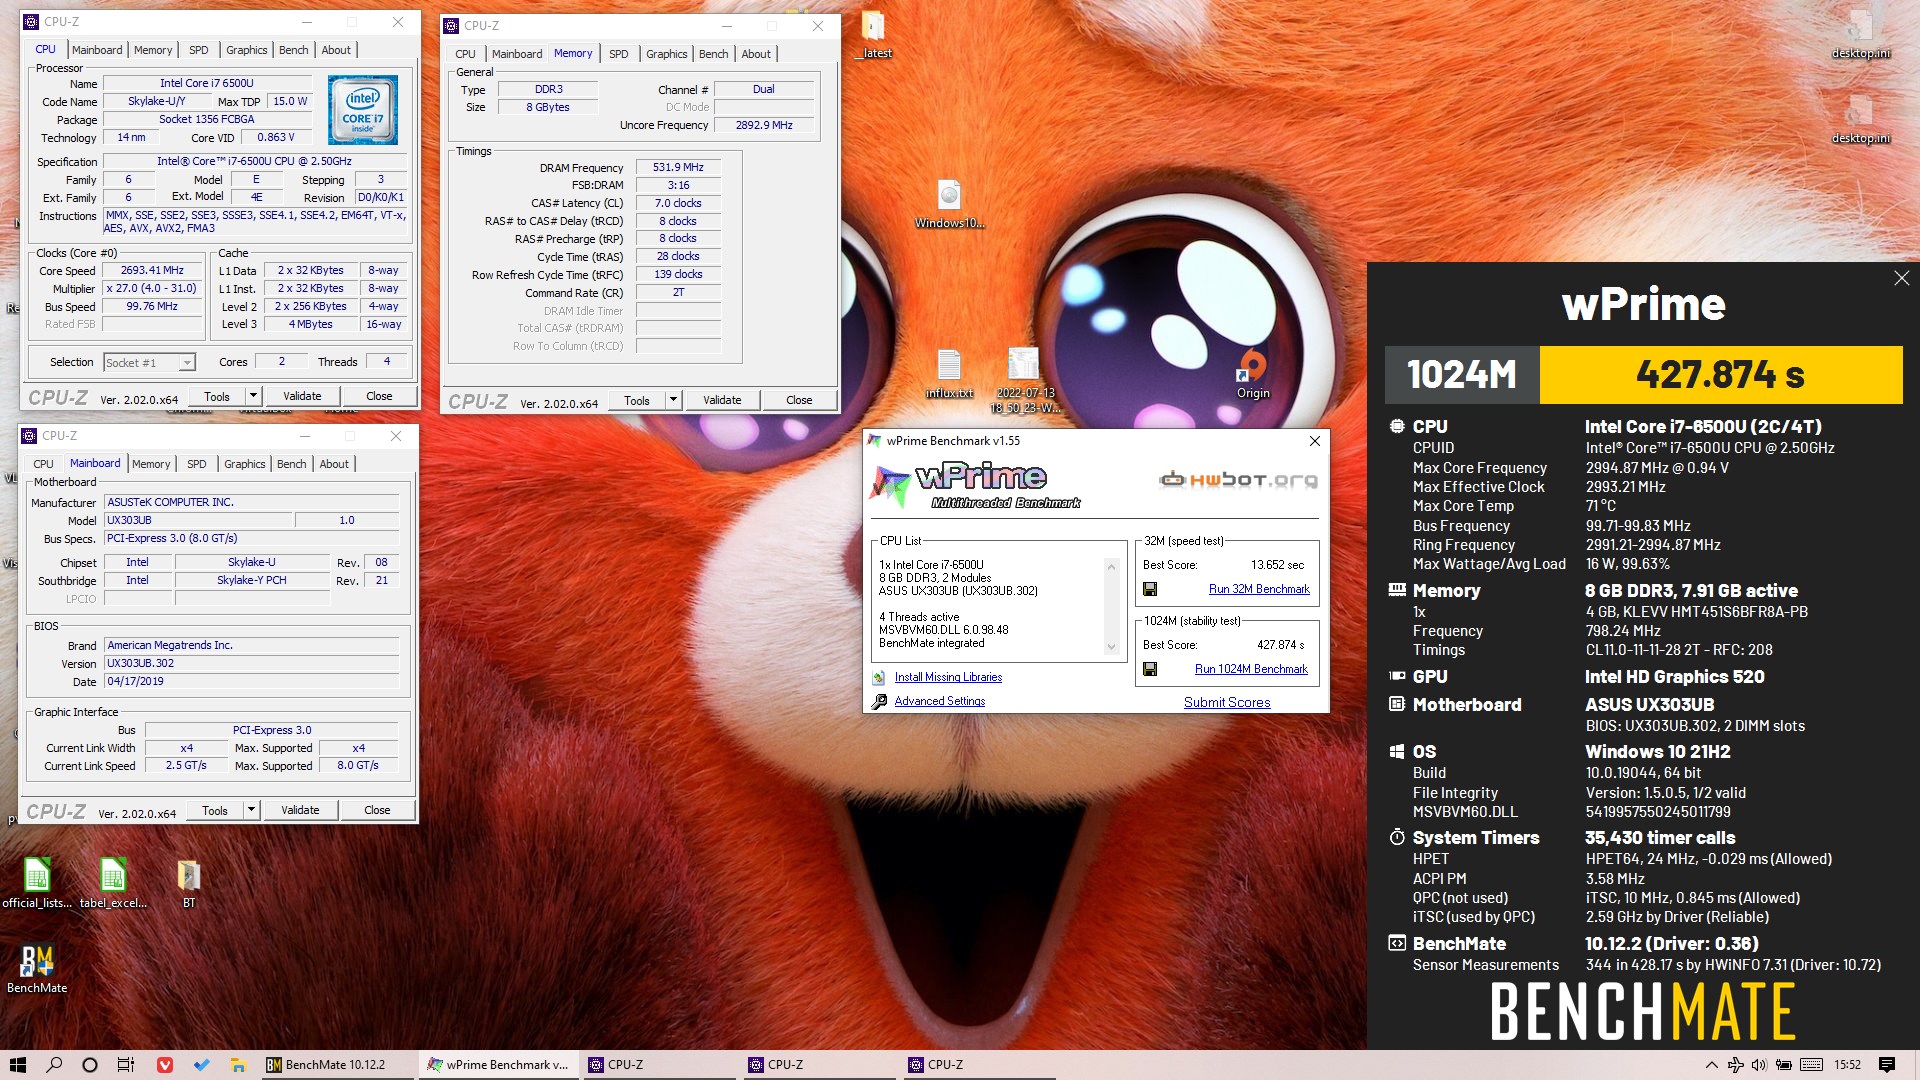This screenshot has width=1920, height=1080.
Task: Click the Uncore Frequency value 2892.9 MHz
Action: tap(764, 125)
